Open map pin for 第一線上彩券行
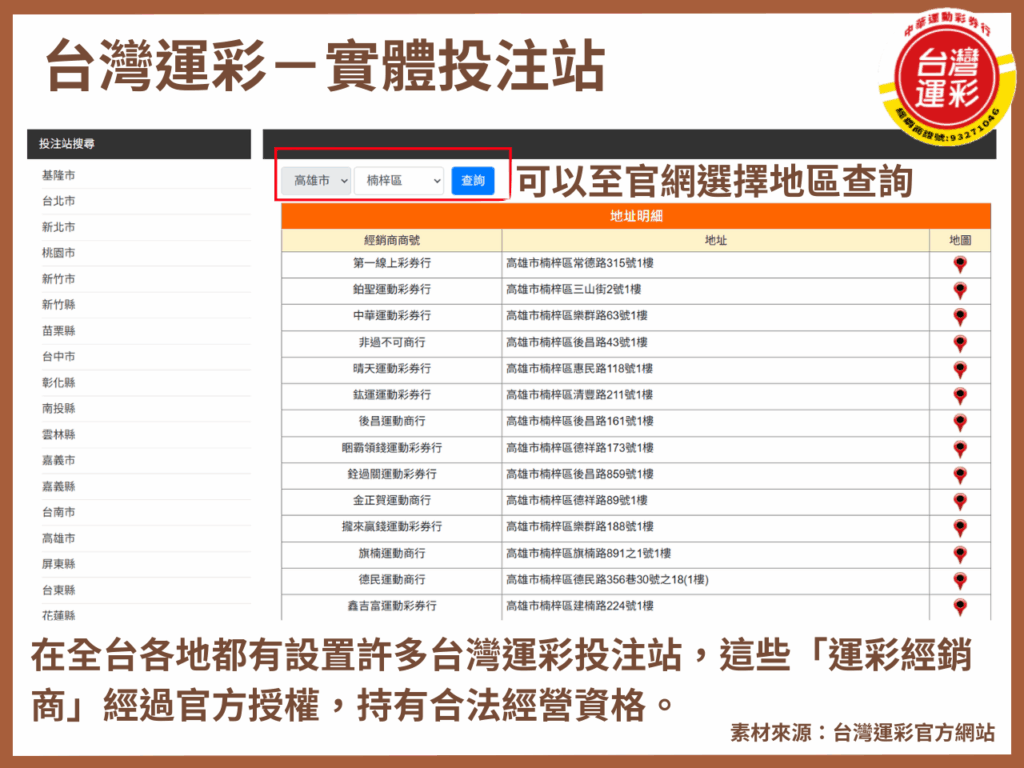1024x768 pixels. [959, 264]
